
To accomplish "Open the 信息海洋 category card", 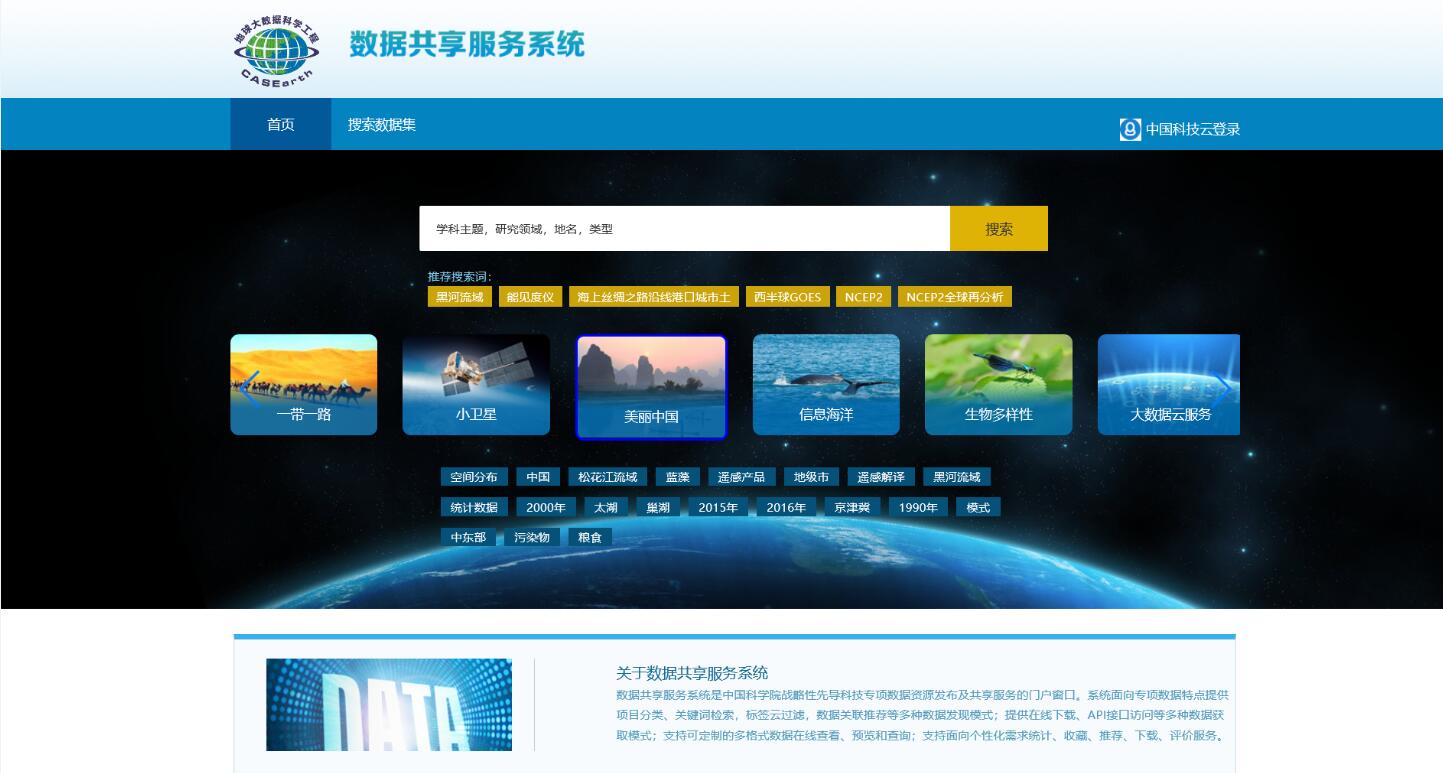I will [x=826, y=385].
